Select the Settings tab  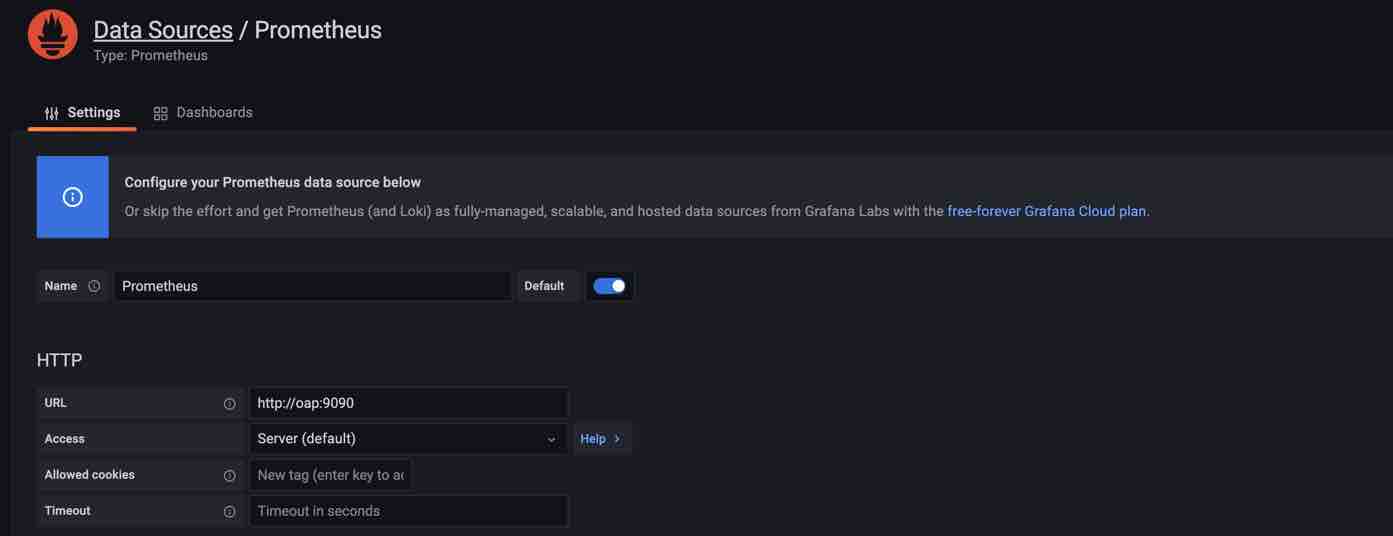pos(93,112)
